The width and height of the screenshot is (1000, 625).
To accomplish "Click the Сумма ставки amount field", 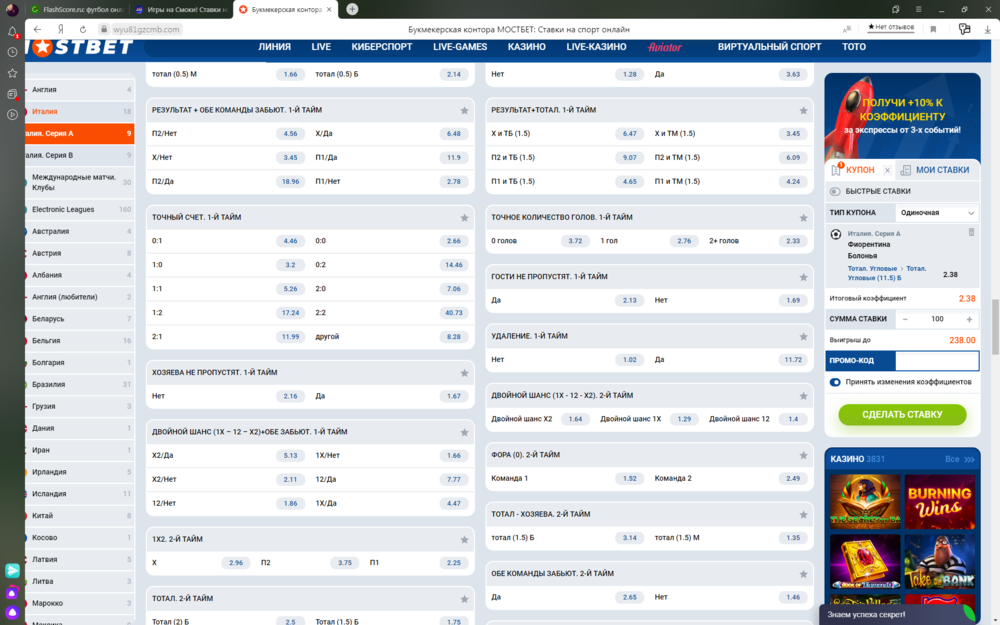I will point(937,320).
